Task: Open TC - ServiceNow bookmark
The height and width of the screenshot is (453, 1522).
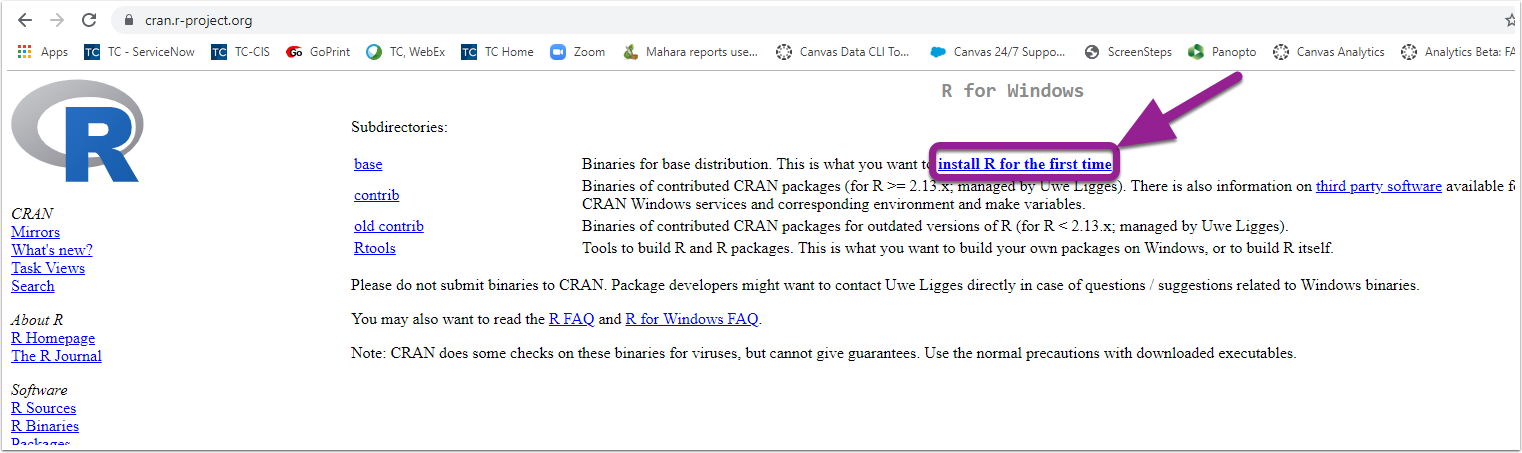Action: coord(140,52)
